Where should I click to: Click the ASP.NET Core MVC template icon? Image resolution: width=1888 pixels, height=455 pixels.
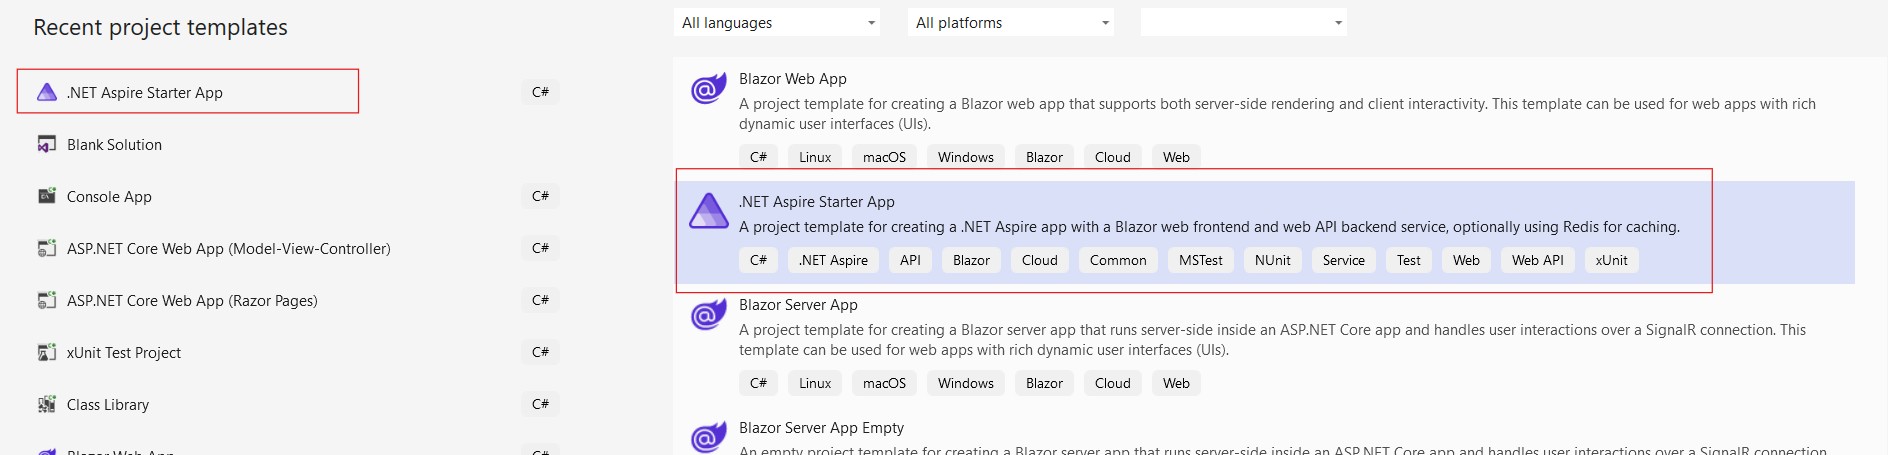(x=47, y=248)
